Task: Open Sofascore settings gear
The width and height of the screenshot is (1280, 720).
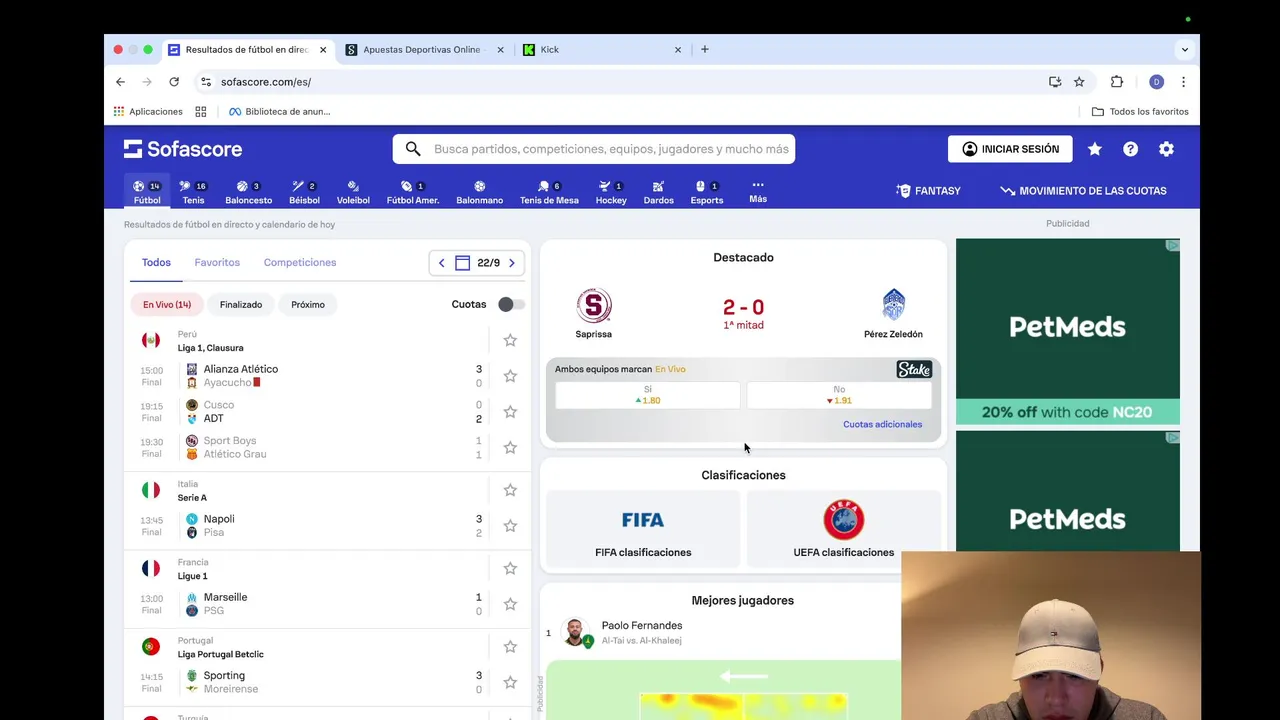Action: 1166,149
